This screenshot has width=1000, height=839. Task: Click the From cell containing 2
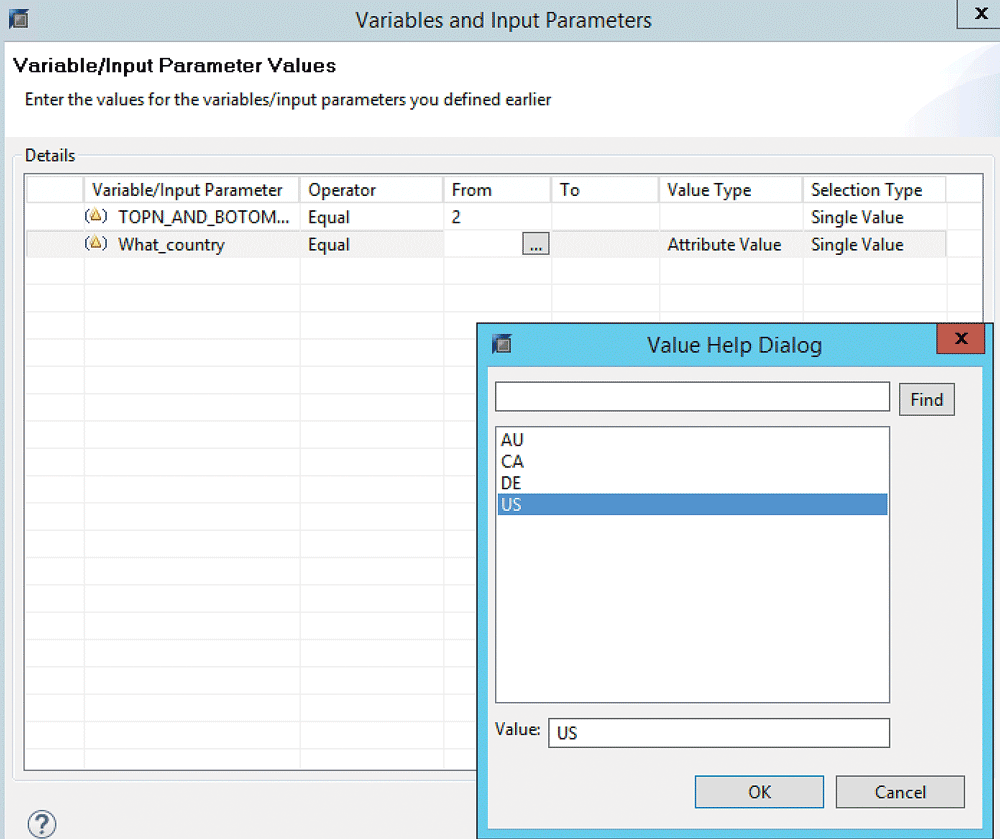pos(496,217)
